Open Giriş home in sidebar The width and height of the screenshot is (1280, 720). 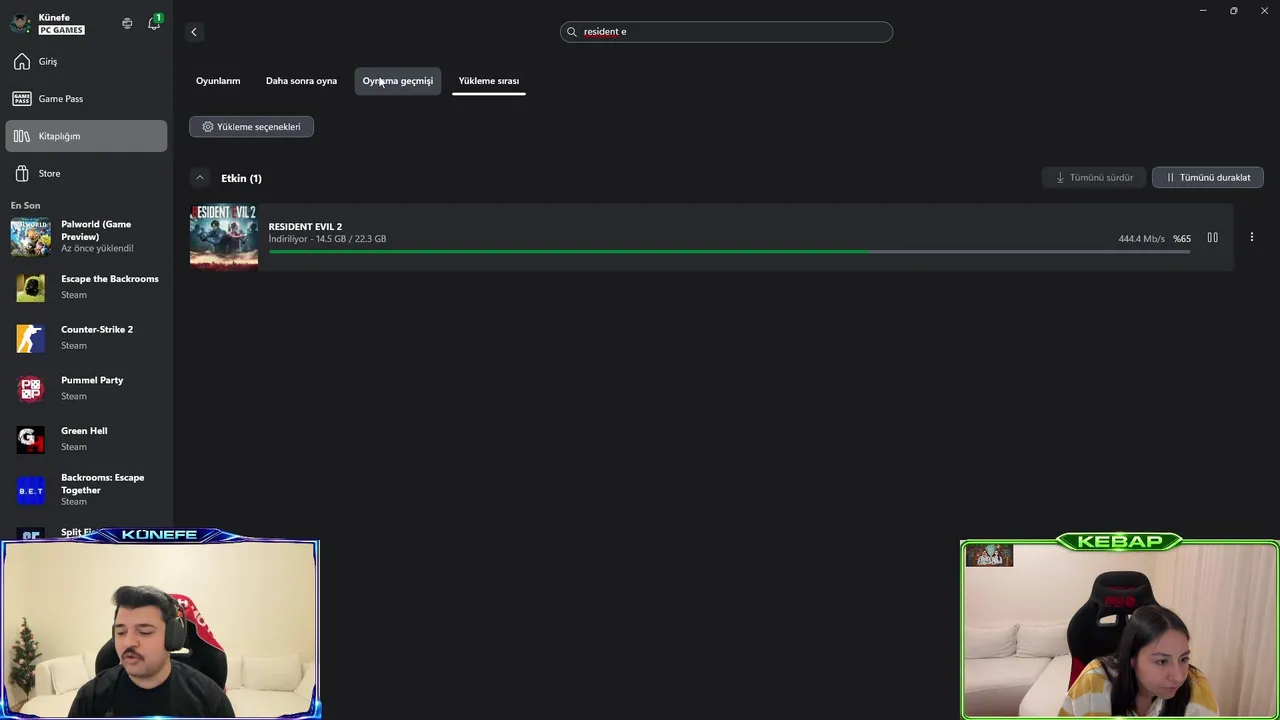tap(86, 62)
